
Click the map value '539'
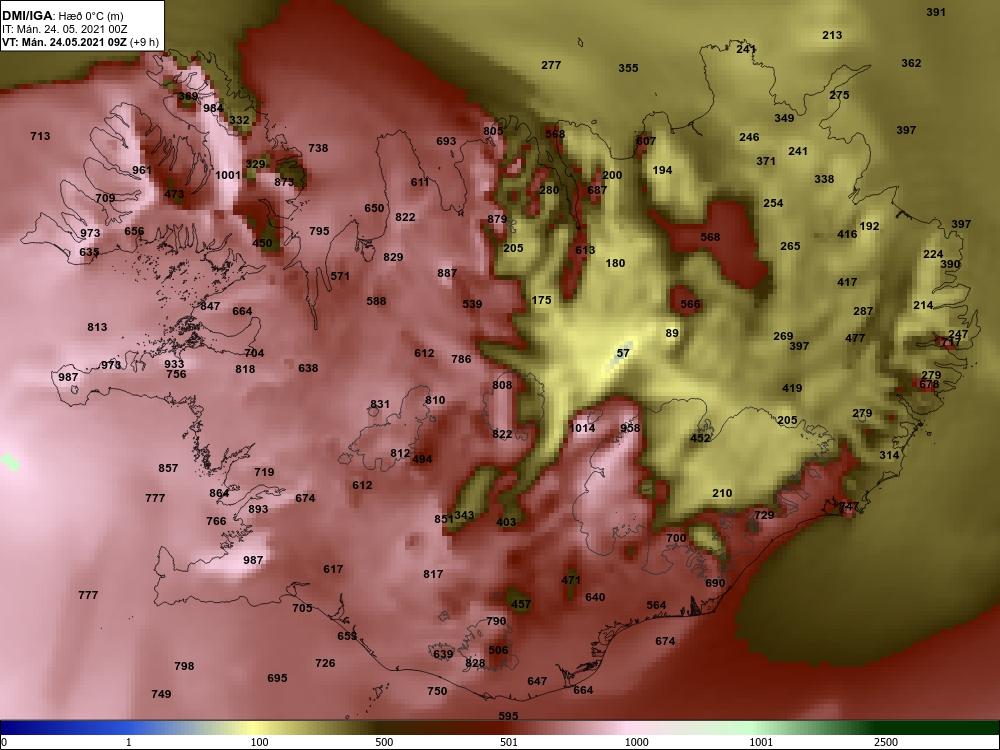click(472, 304)
